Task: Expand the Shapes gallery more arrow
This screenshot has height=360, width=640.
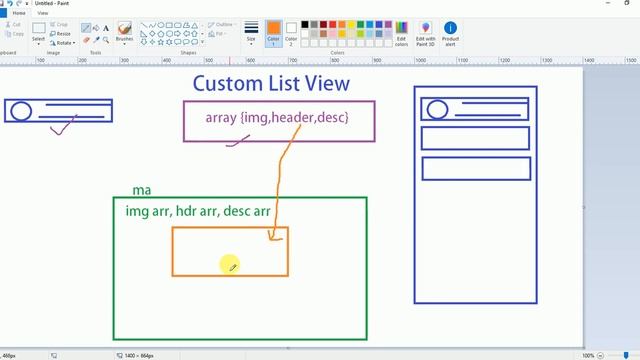Action: click(x=203, y=42)
